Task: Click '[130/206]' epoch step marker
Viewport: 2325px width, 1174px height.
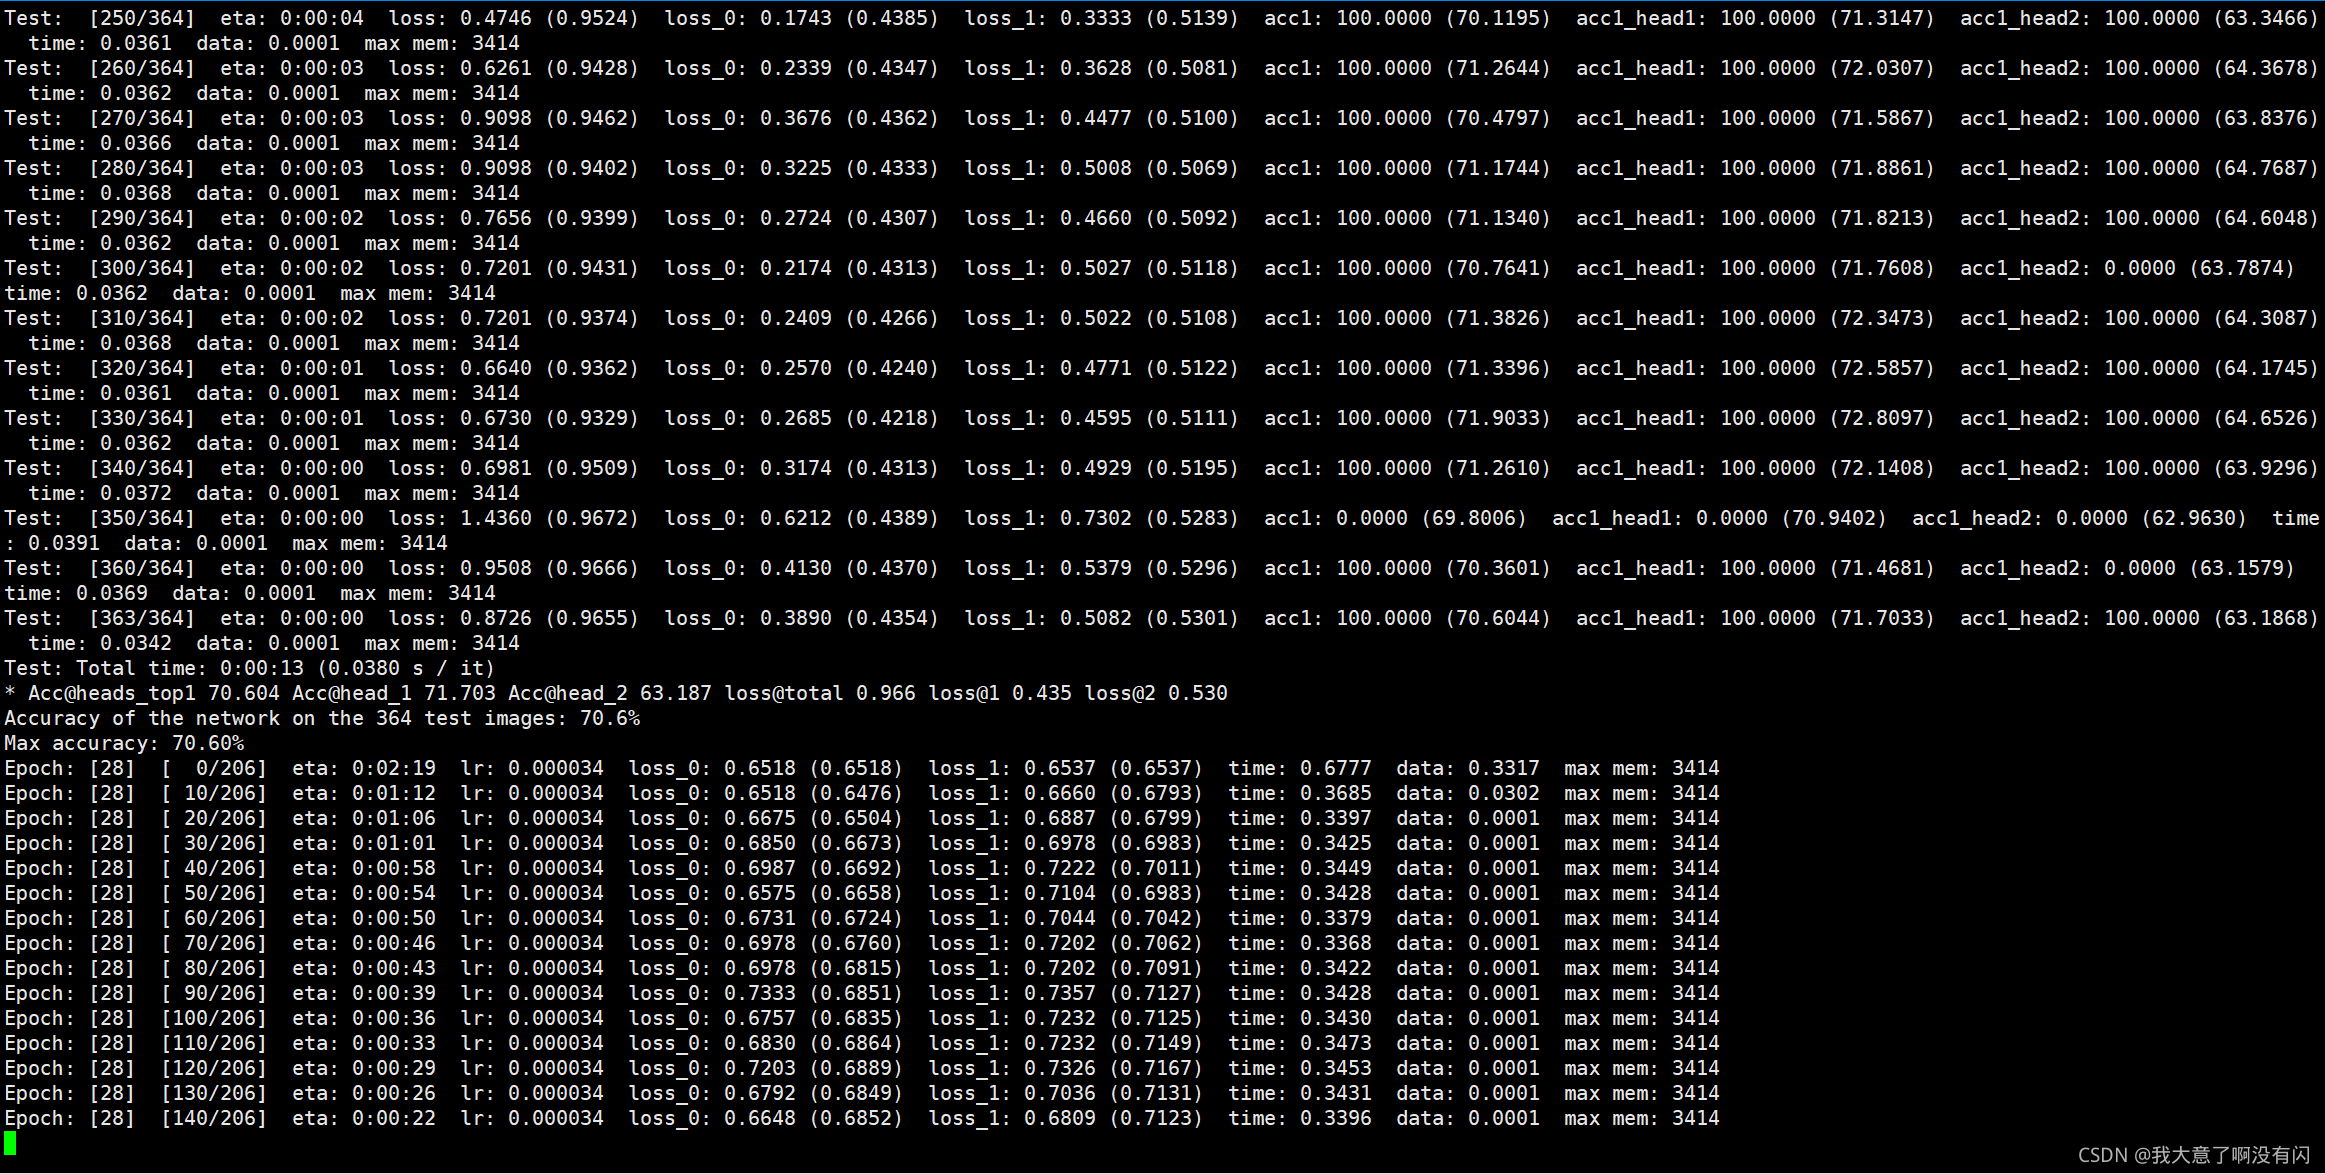Action: pos(214,1093)
